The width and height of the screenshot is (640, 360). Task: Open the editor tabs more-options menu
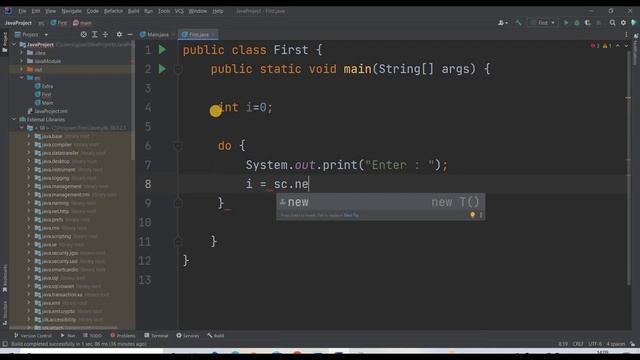pos(626,35)
